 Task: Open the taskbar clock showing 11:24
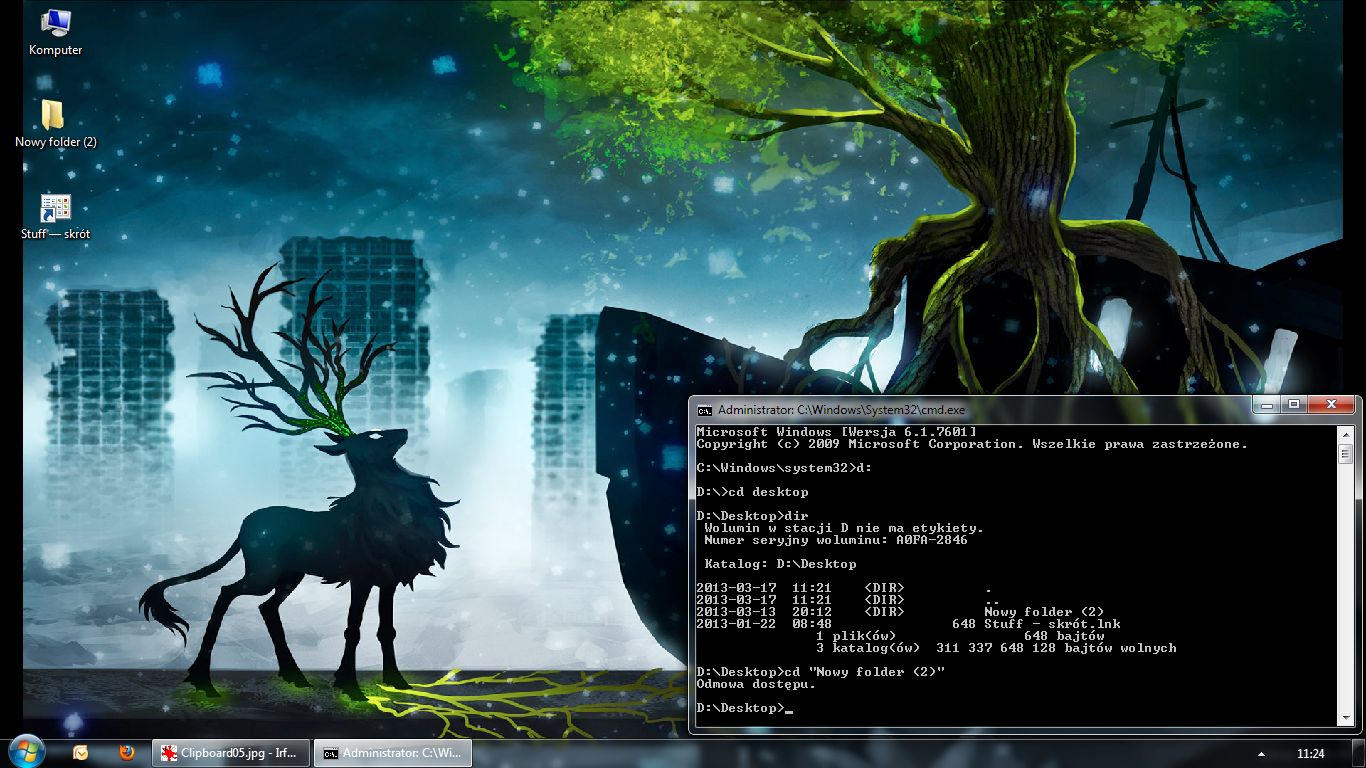point(1310,753)
